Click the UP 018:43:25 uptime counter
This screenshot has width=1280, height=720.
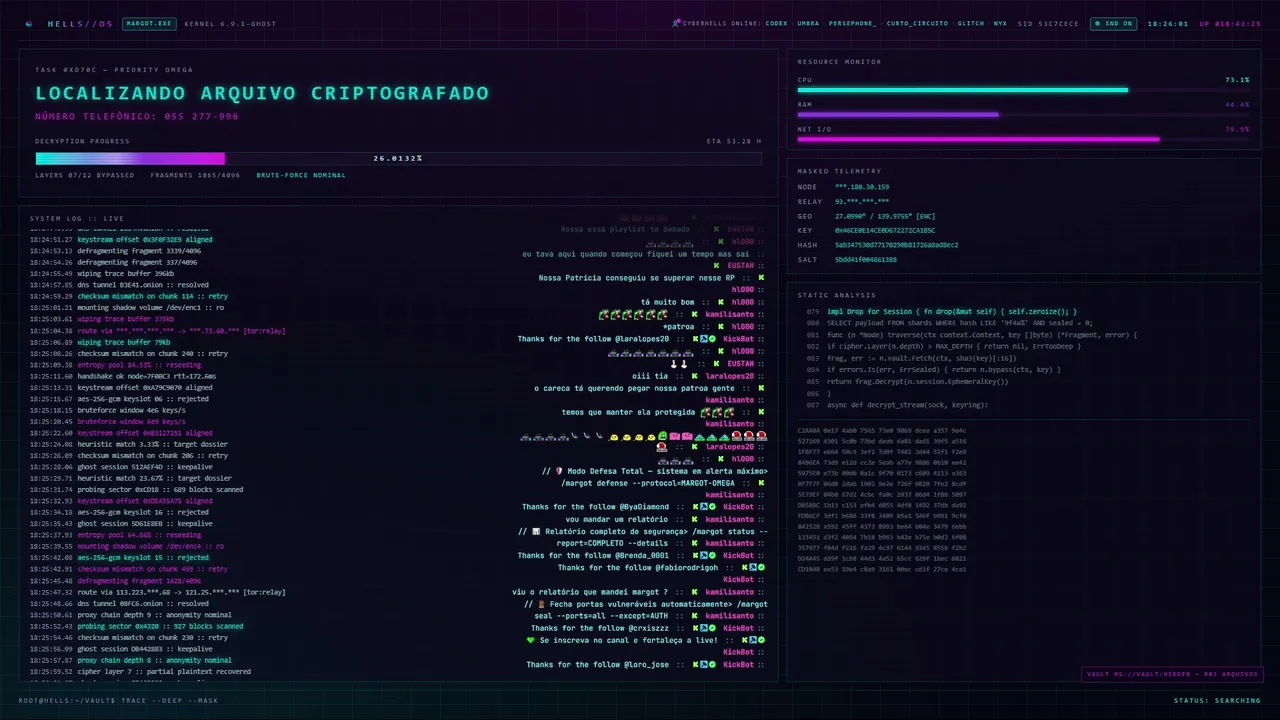[1229, 23]
